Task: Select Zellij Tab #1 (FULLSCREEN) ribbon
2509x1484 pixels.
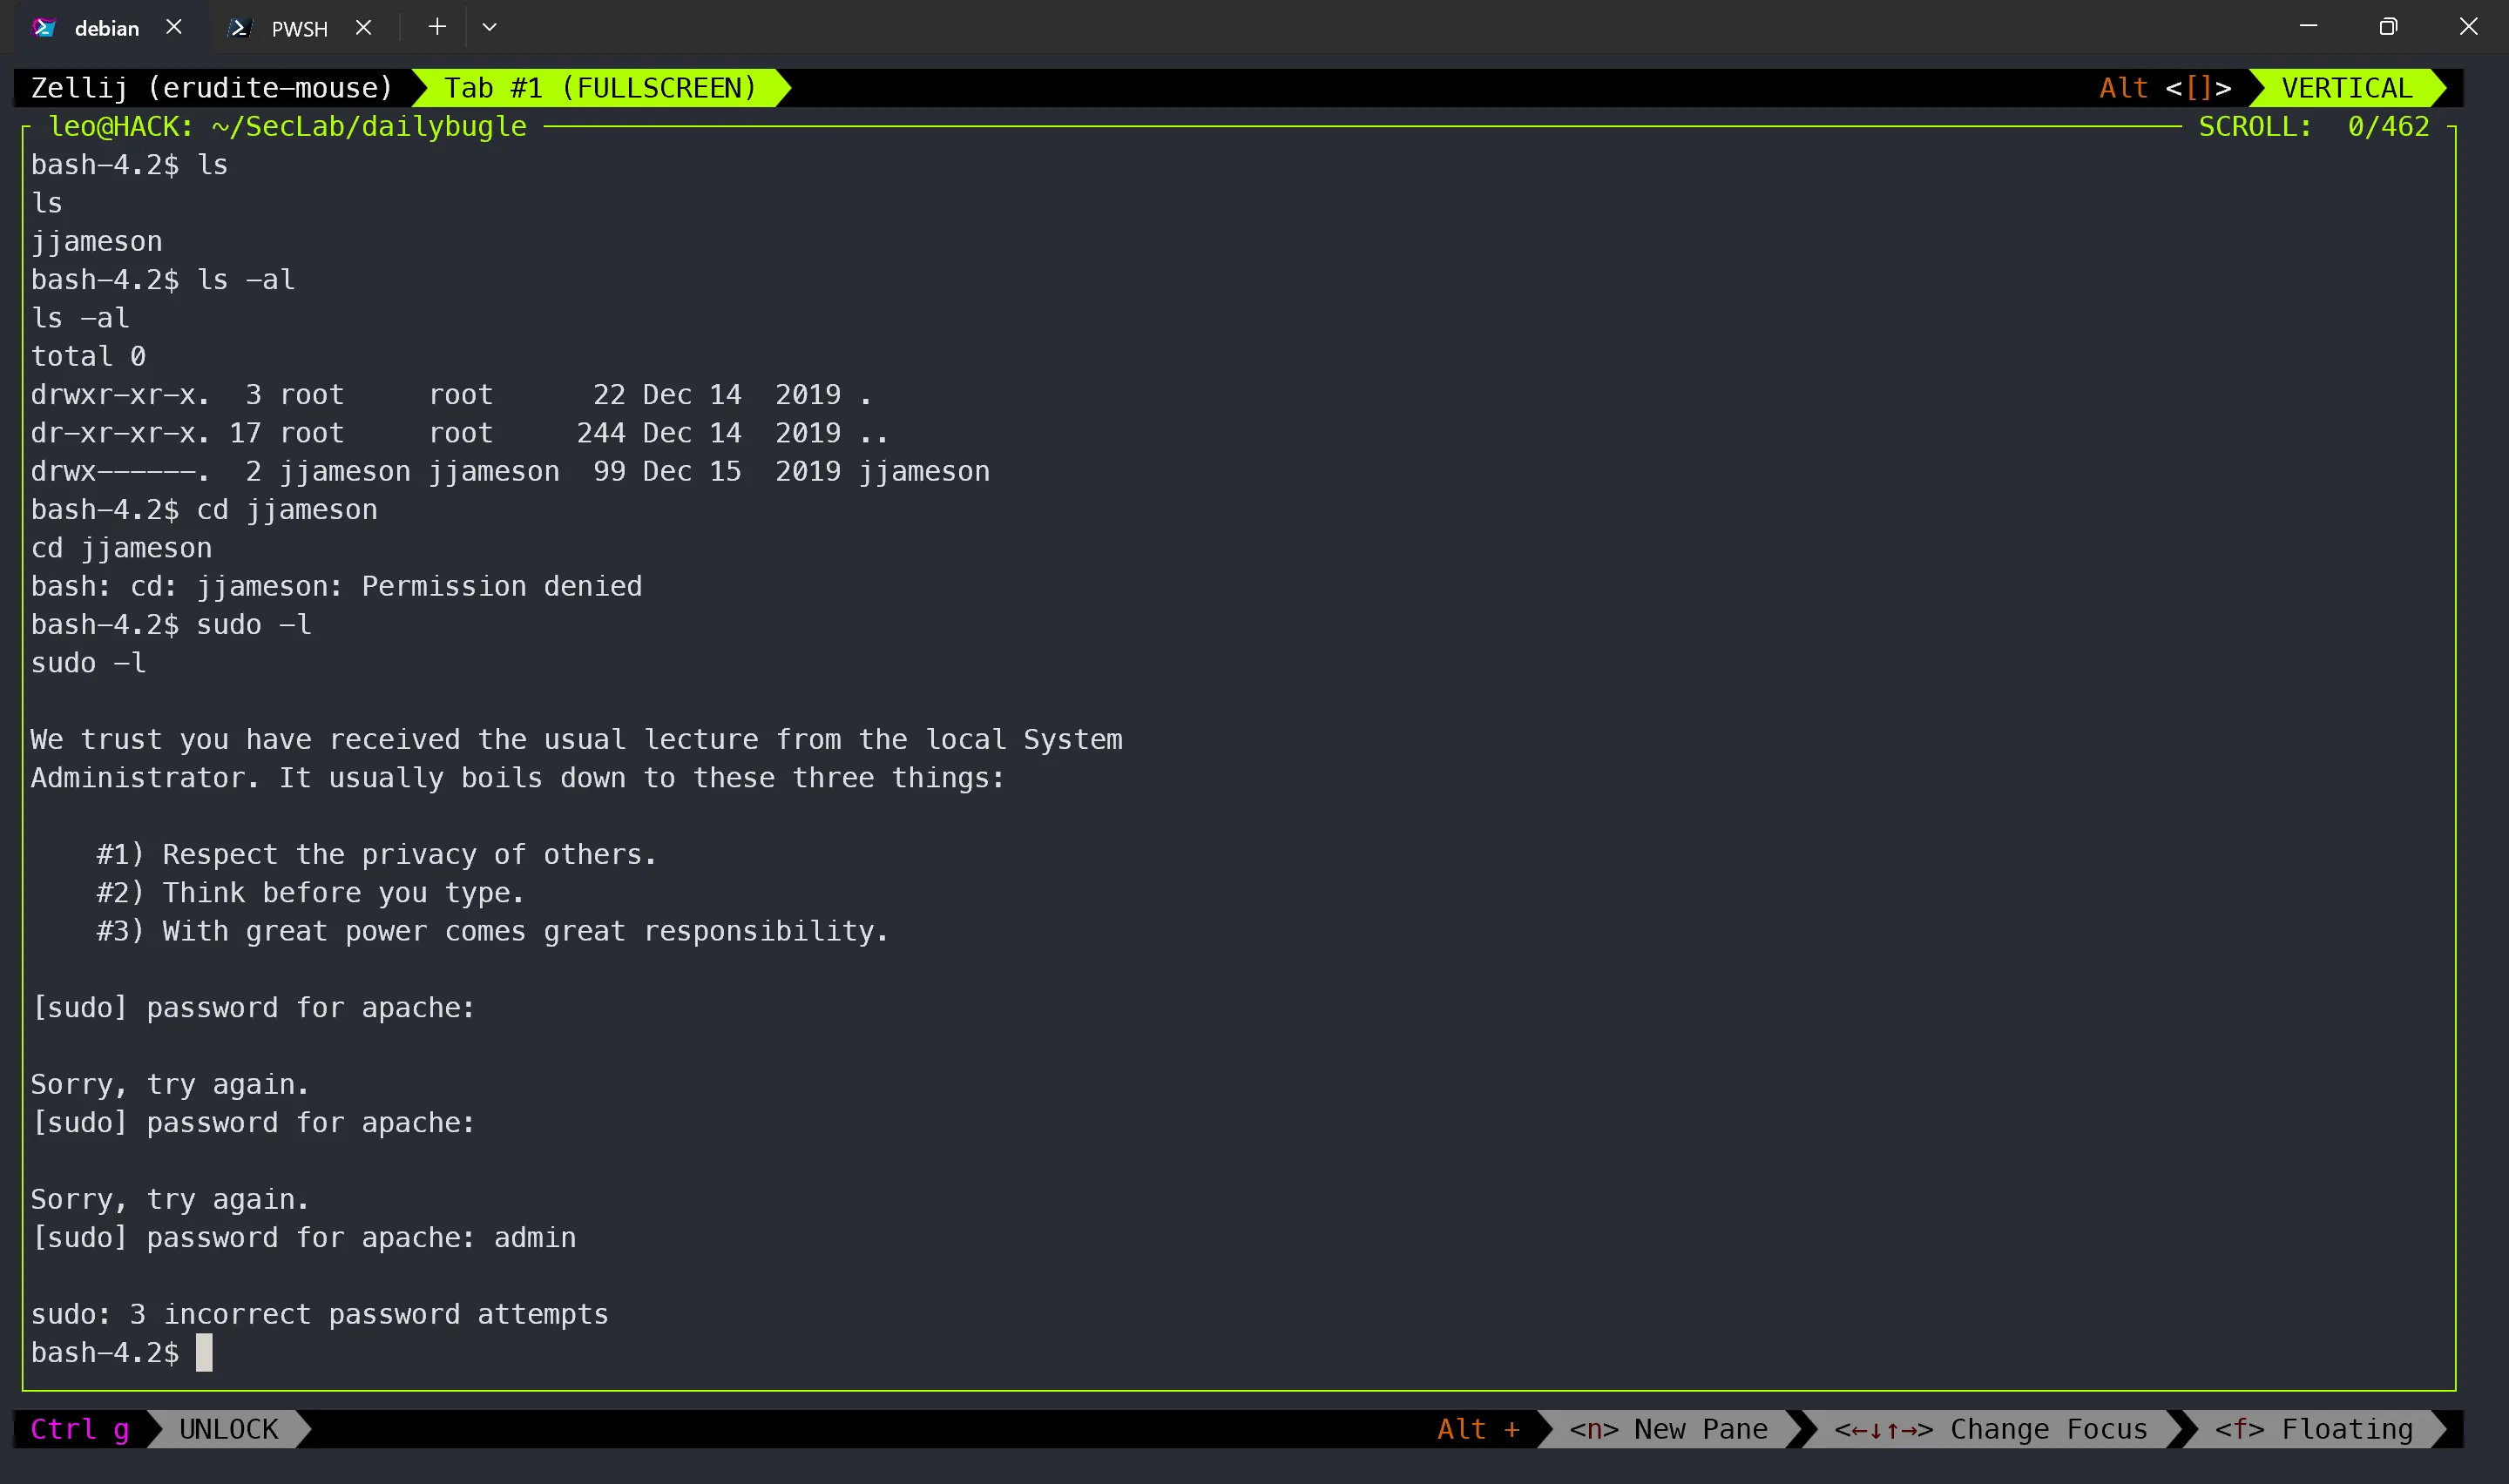Action: 600,88
